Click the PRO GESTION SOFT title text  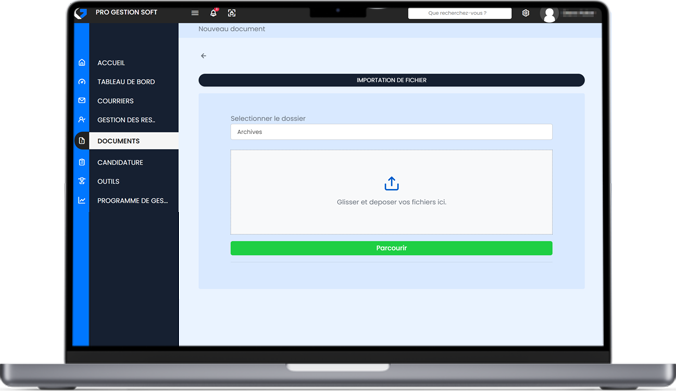pyautogui.click(x=126, y=12)
